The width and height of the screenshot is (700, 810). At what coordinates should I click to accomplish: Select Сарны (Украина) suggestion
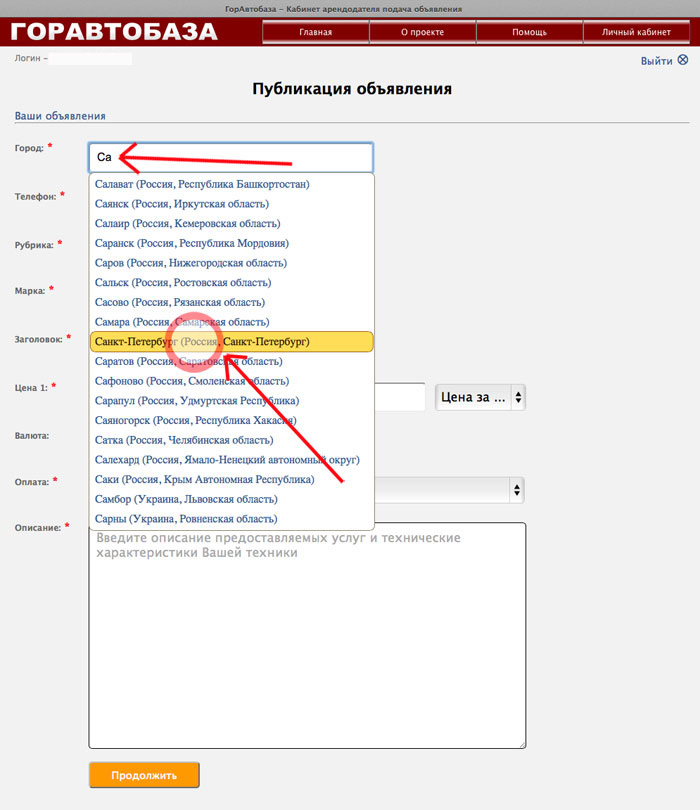pos(231,519)
